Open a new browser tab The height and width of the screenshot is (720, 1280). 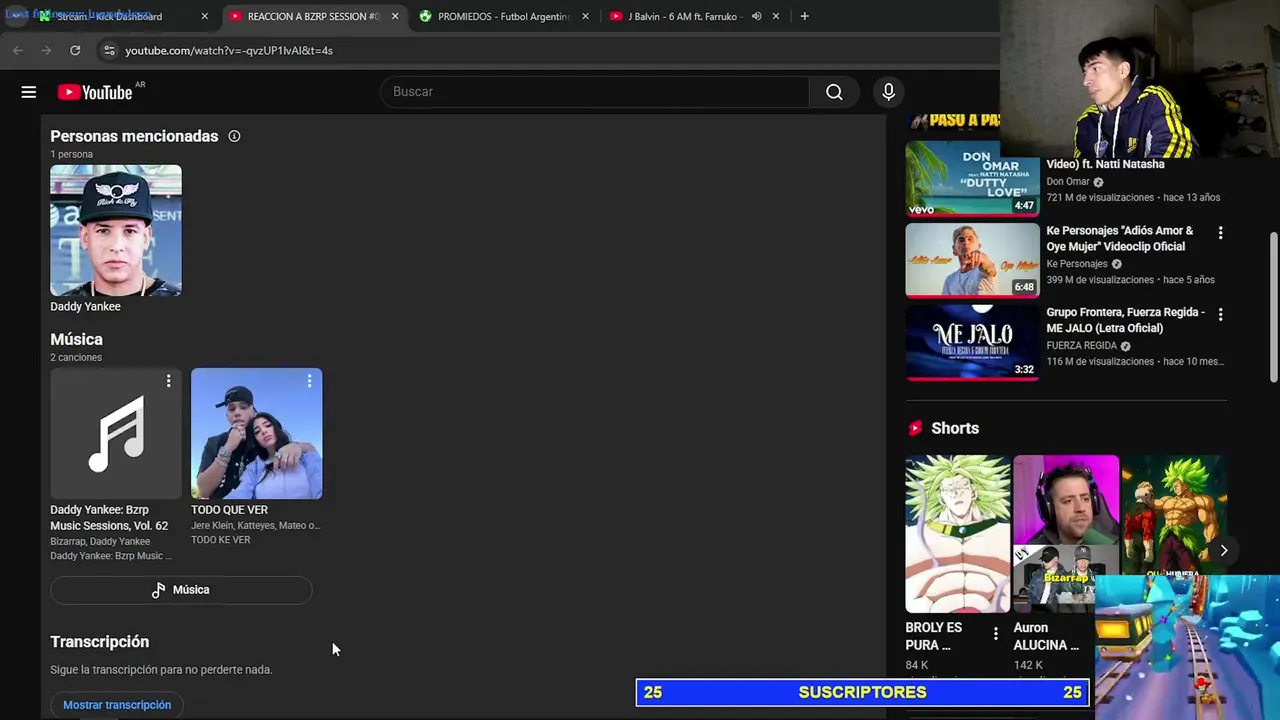tap(804, 16)
